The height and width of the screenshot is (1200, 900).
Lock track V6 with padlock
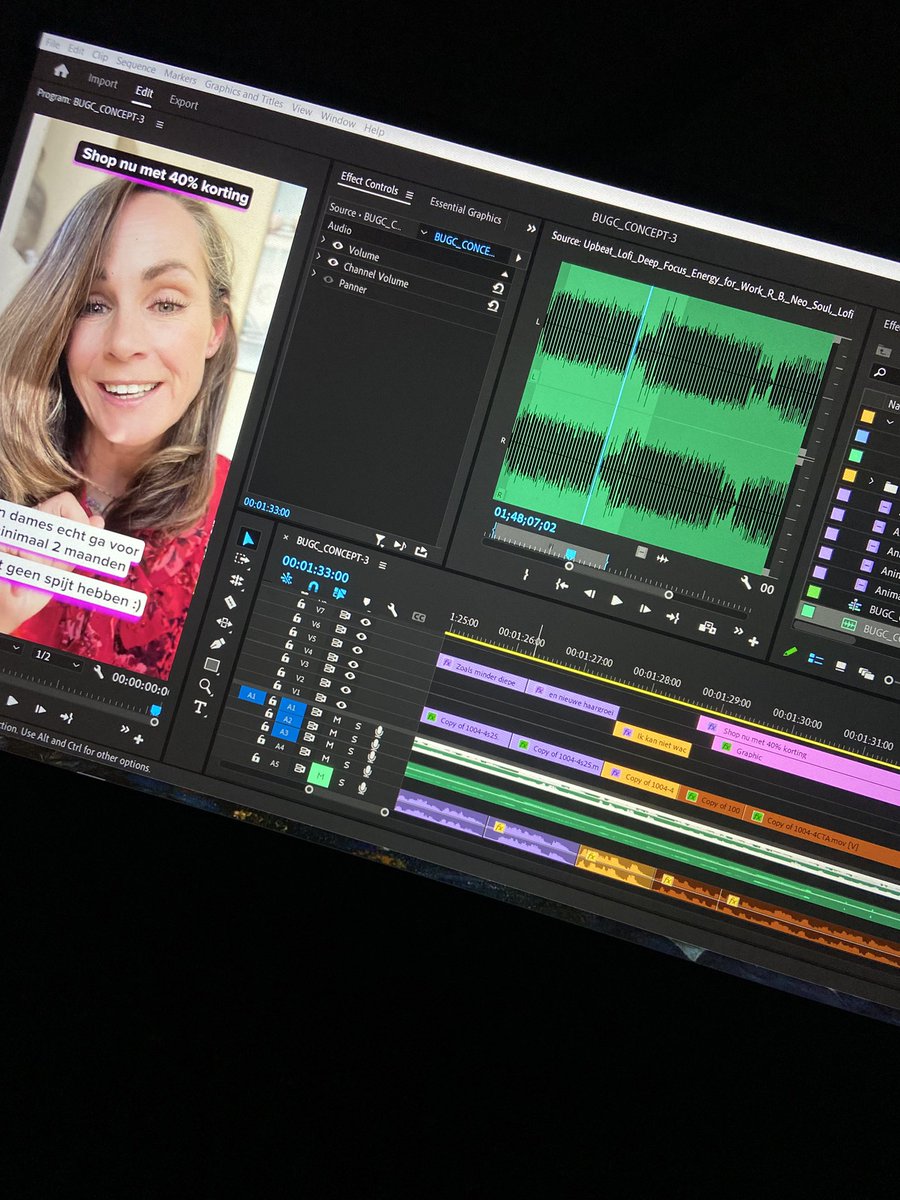tap(297, 618)
